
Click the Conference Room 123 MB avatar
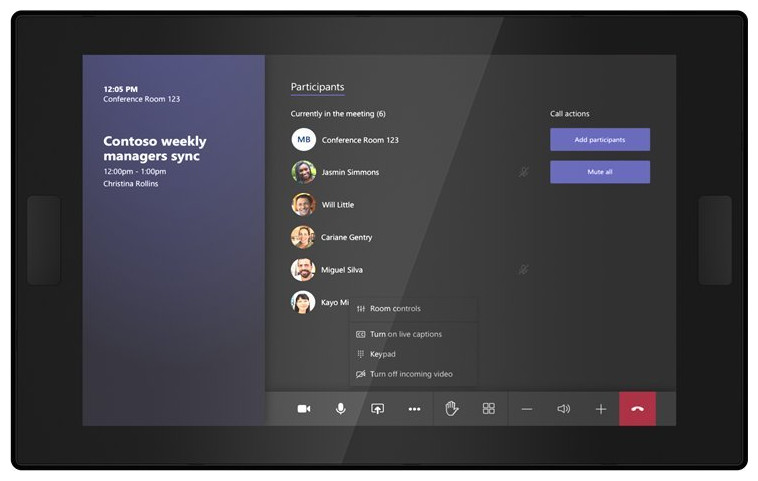point(303,140)
